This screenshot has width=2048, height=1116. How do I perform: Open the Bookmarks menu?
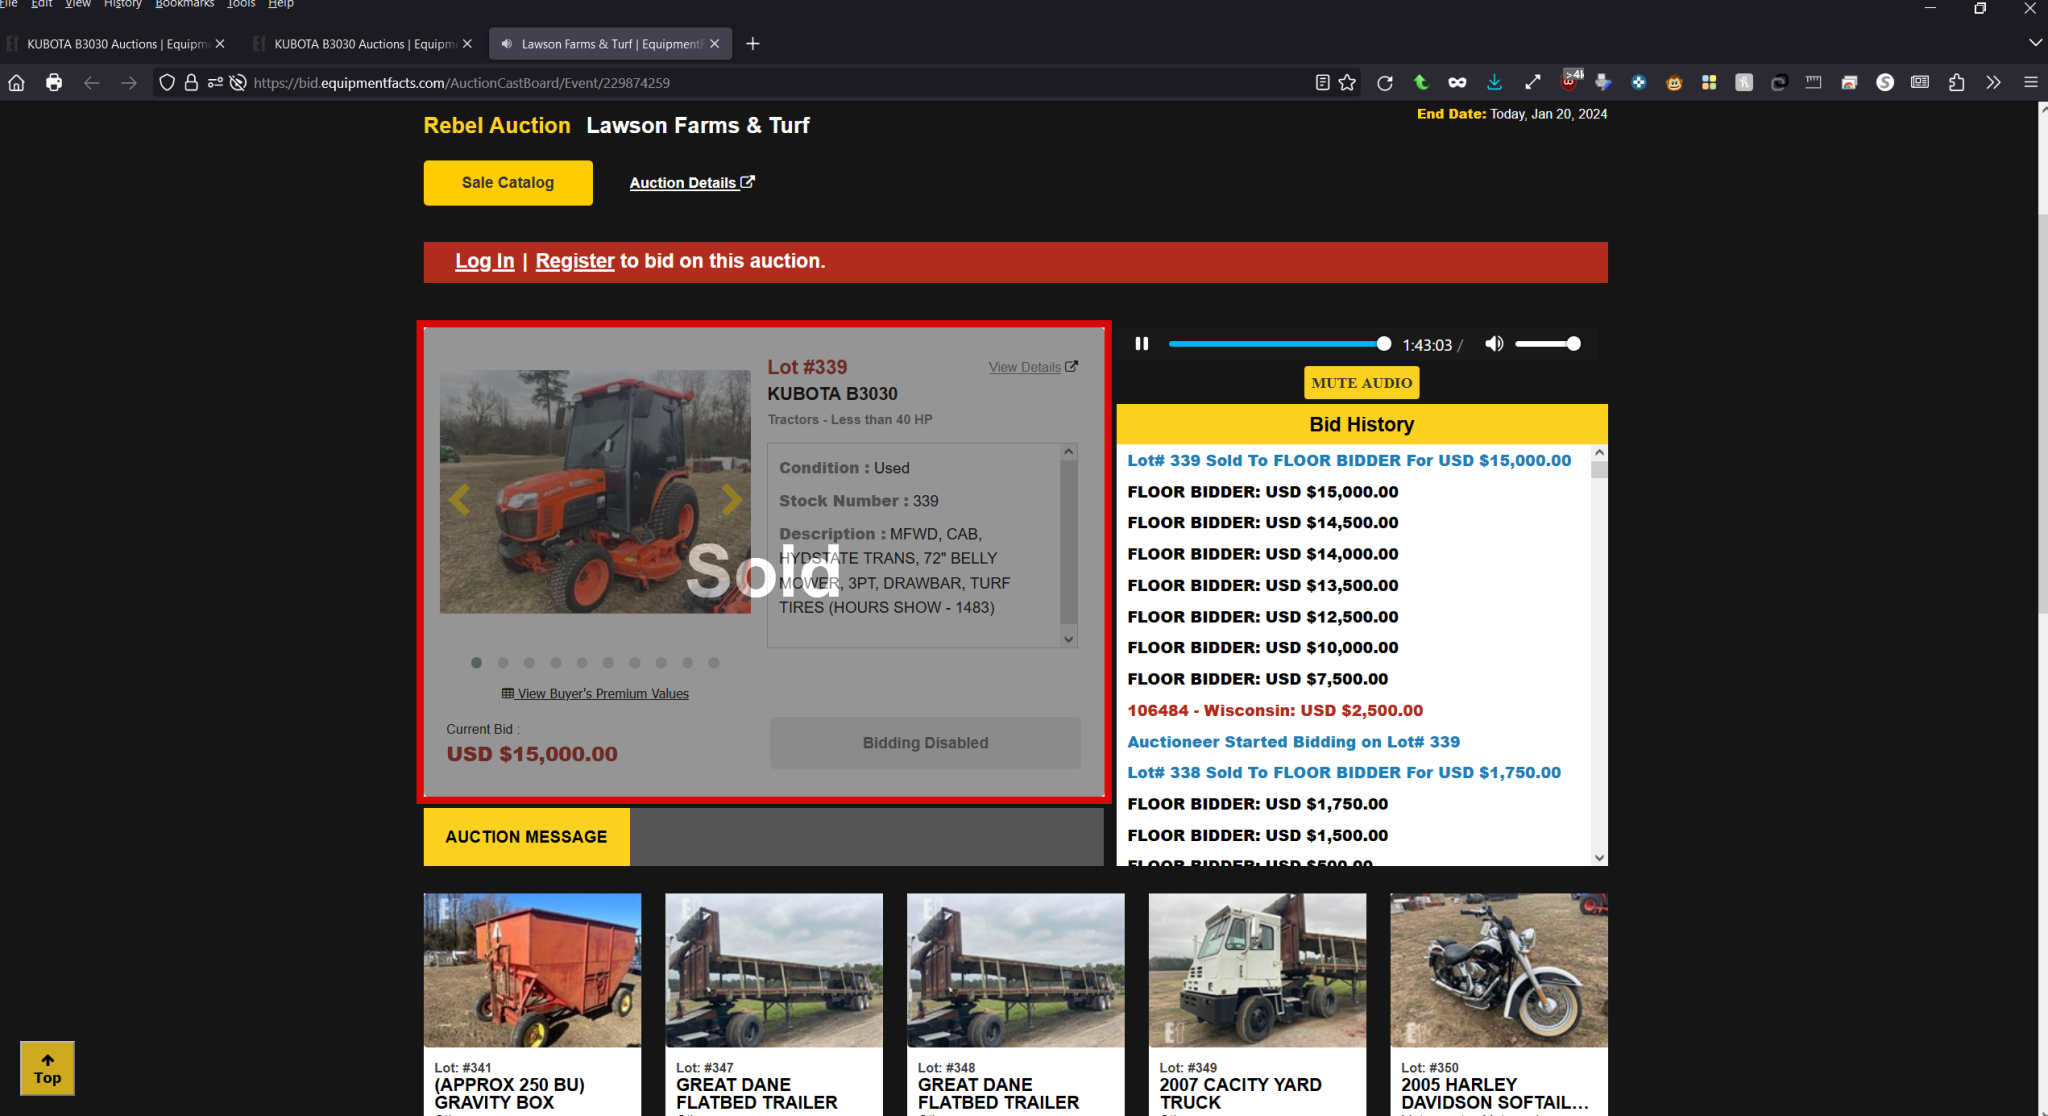coord(184,4)
